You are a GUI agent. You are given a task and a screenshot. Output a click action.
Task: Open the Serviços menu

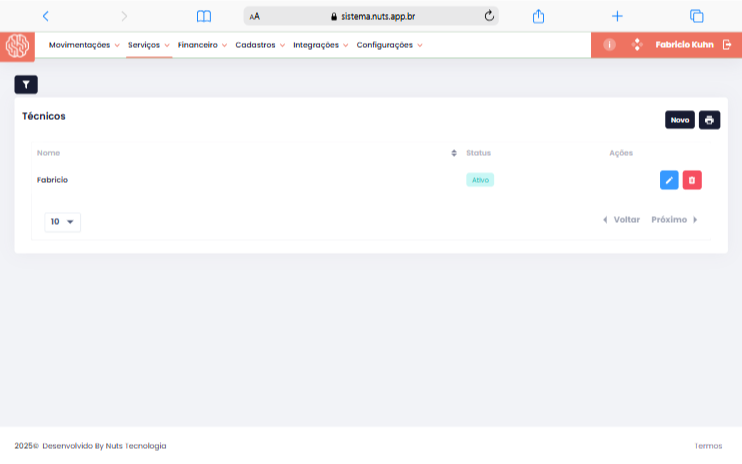[149, 45]
